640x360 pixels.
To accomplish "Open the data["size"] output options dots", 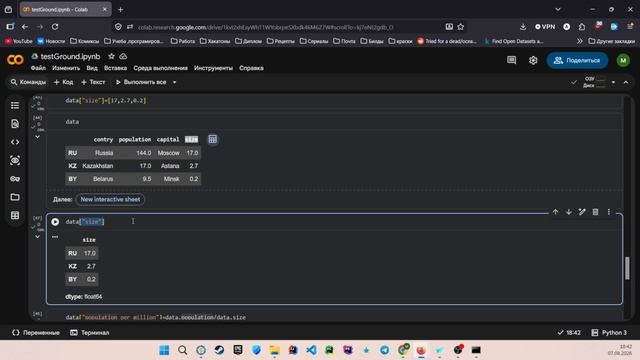I will click(x=55, y=237).
